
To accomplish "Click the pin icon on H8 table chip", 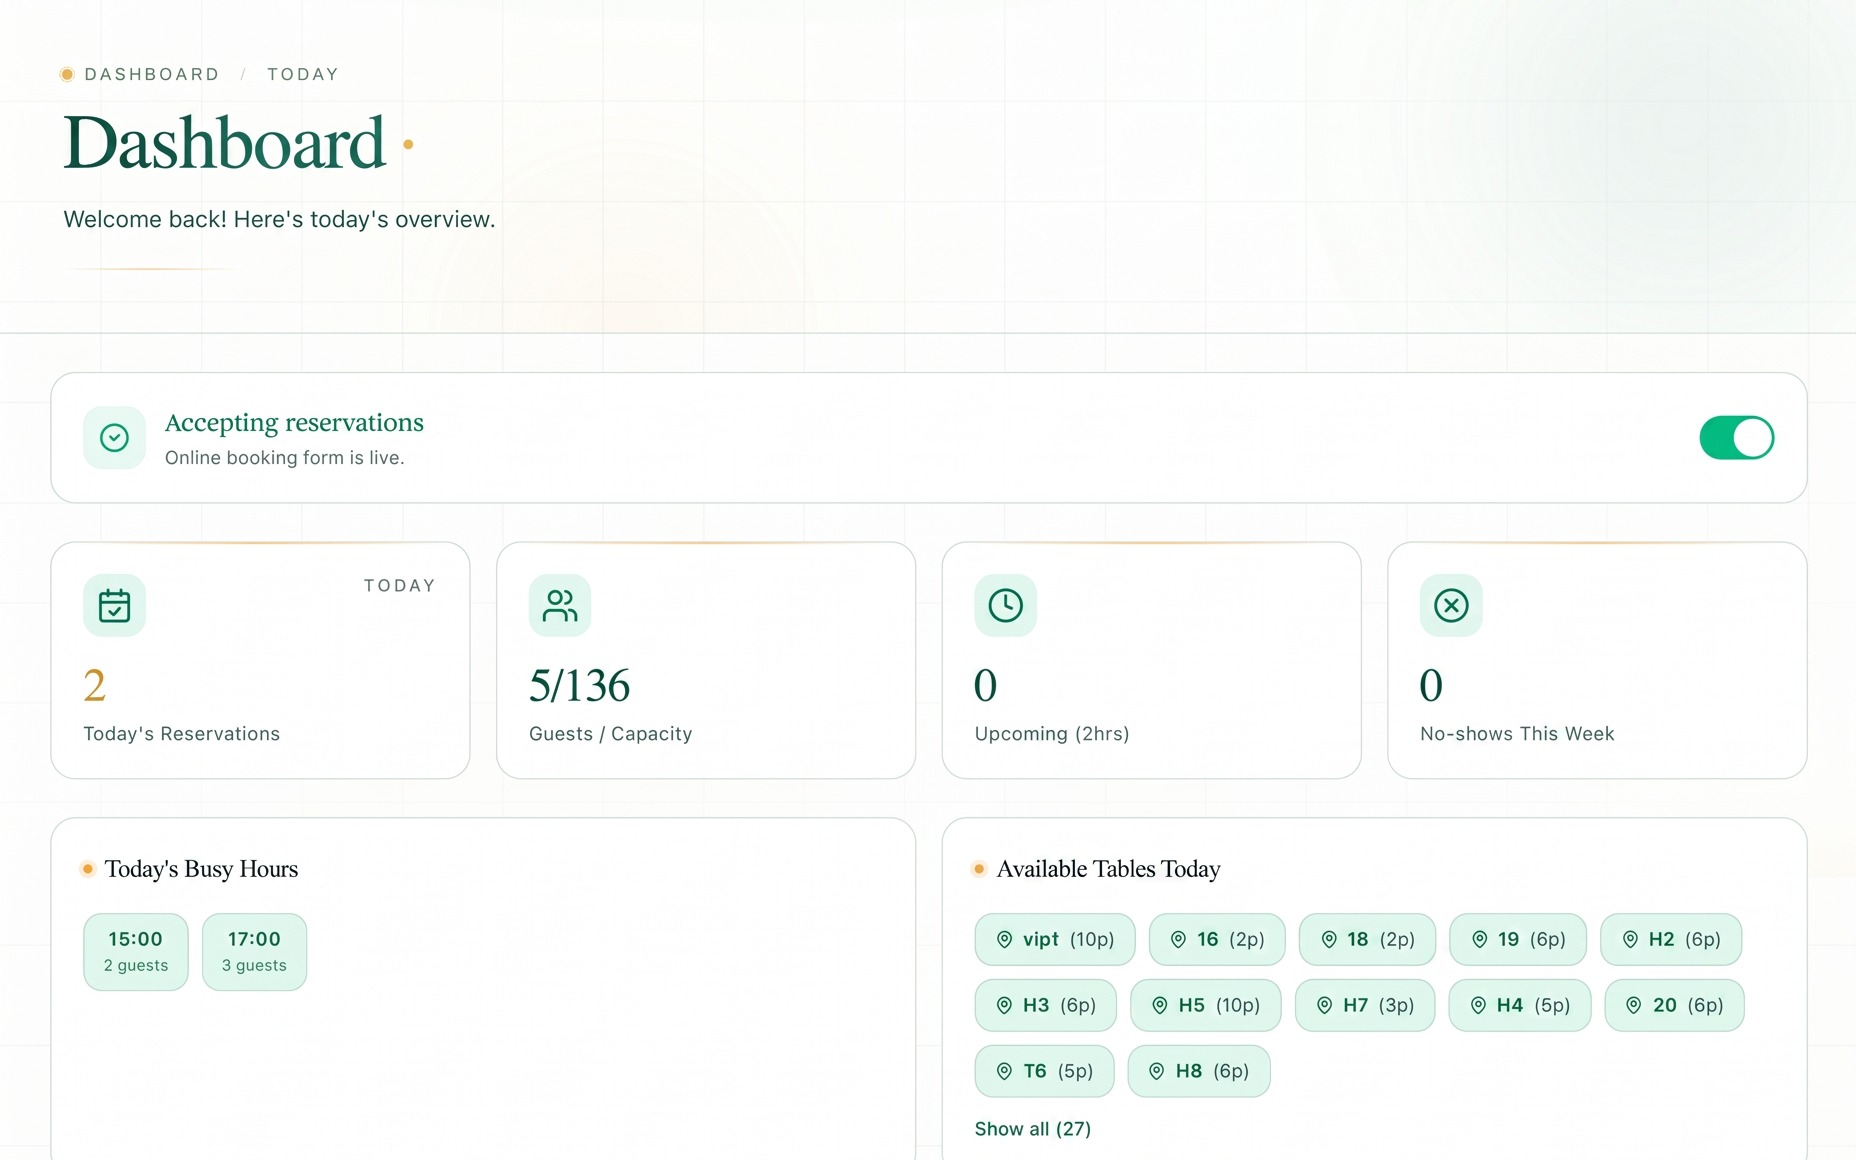I will (x=1156, y=1071).
